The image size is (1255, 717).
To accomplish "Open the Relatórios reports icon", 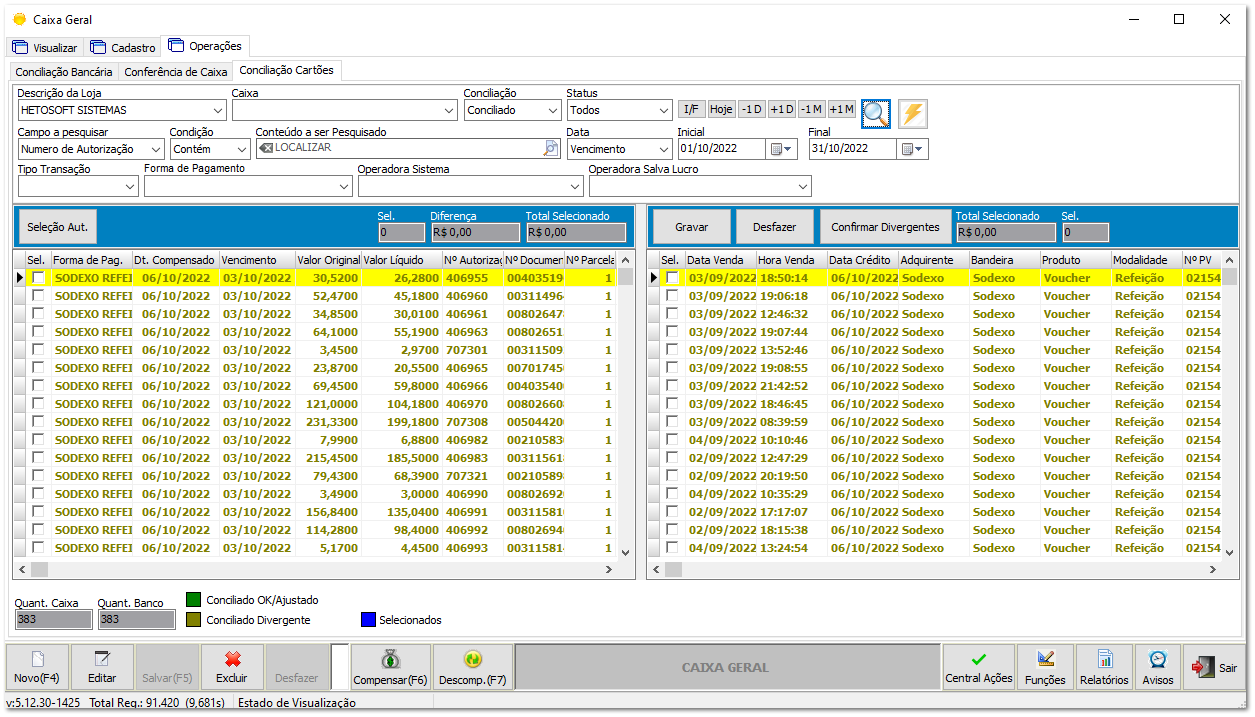I will [1104, 667].
